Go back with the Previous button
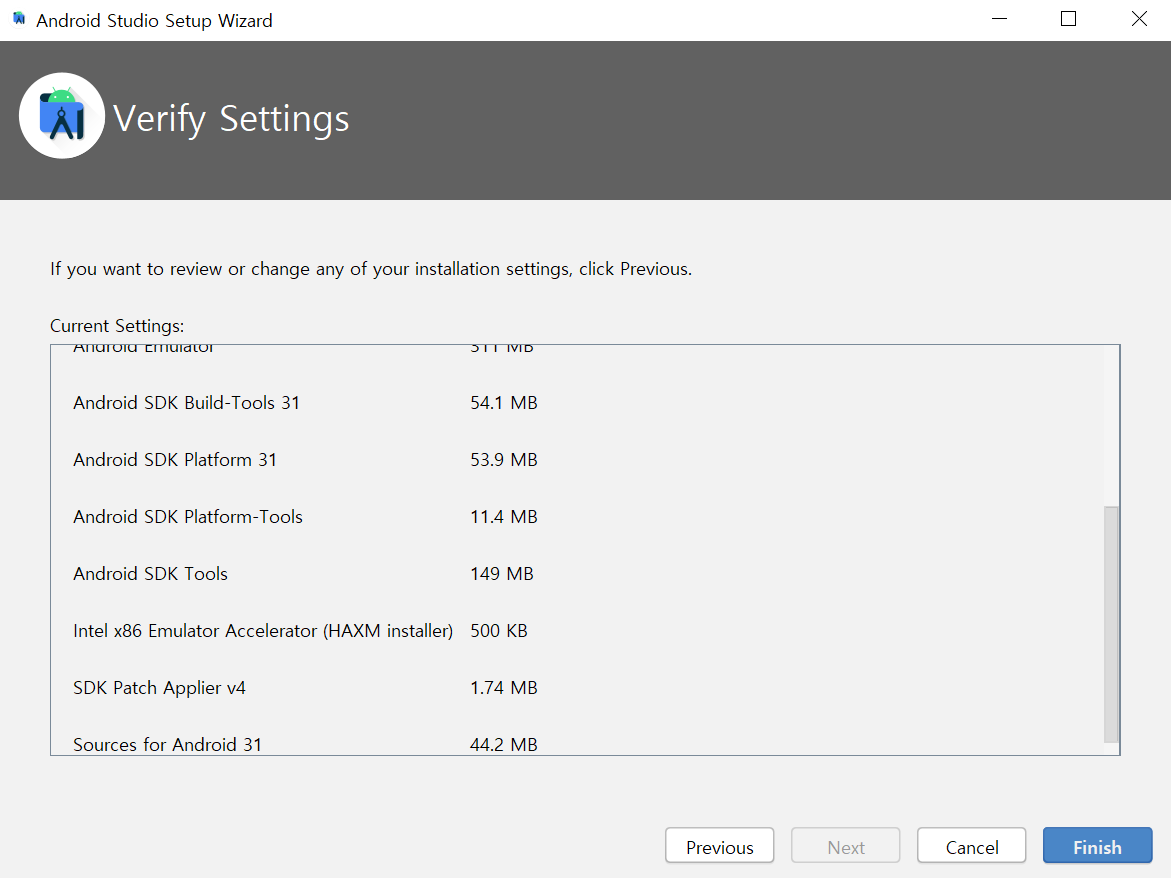This screenshot has height=878, width=1171. click(719, 846)
